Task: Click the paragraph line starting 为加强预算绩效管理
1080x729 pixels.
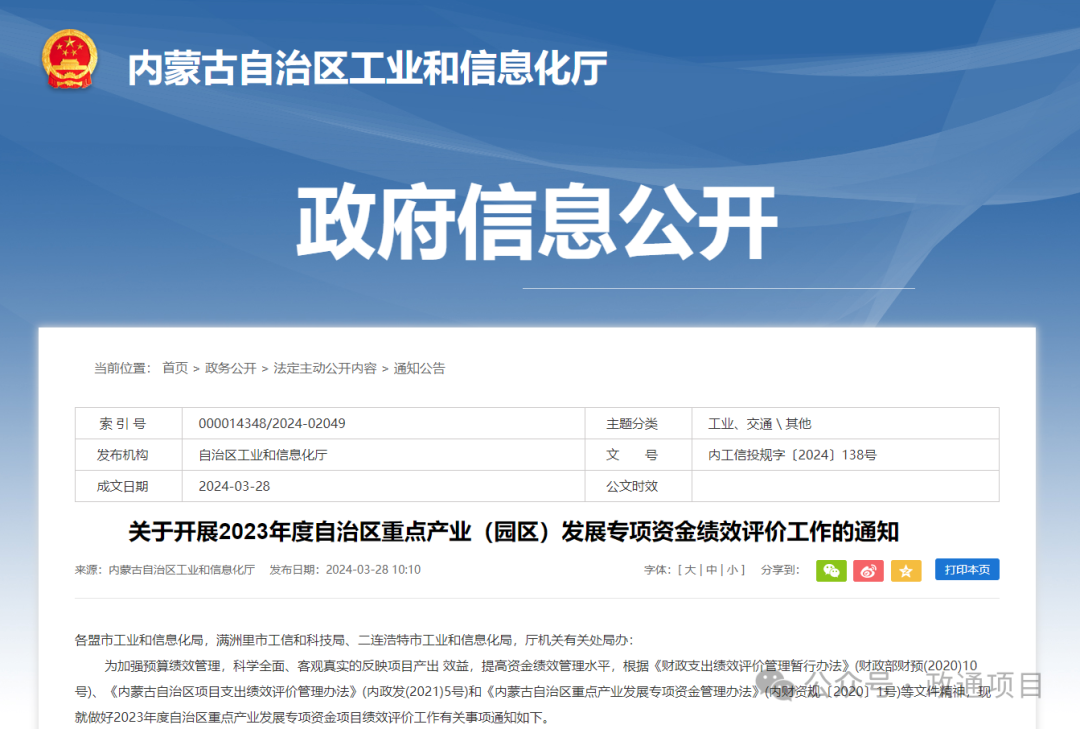Action: click(541, 666)
